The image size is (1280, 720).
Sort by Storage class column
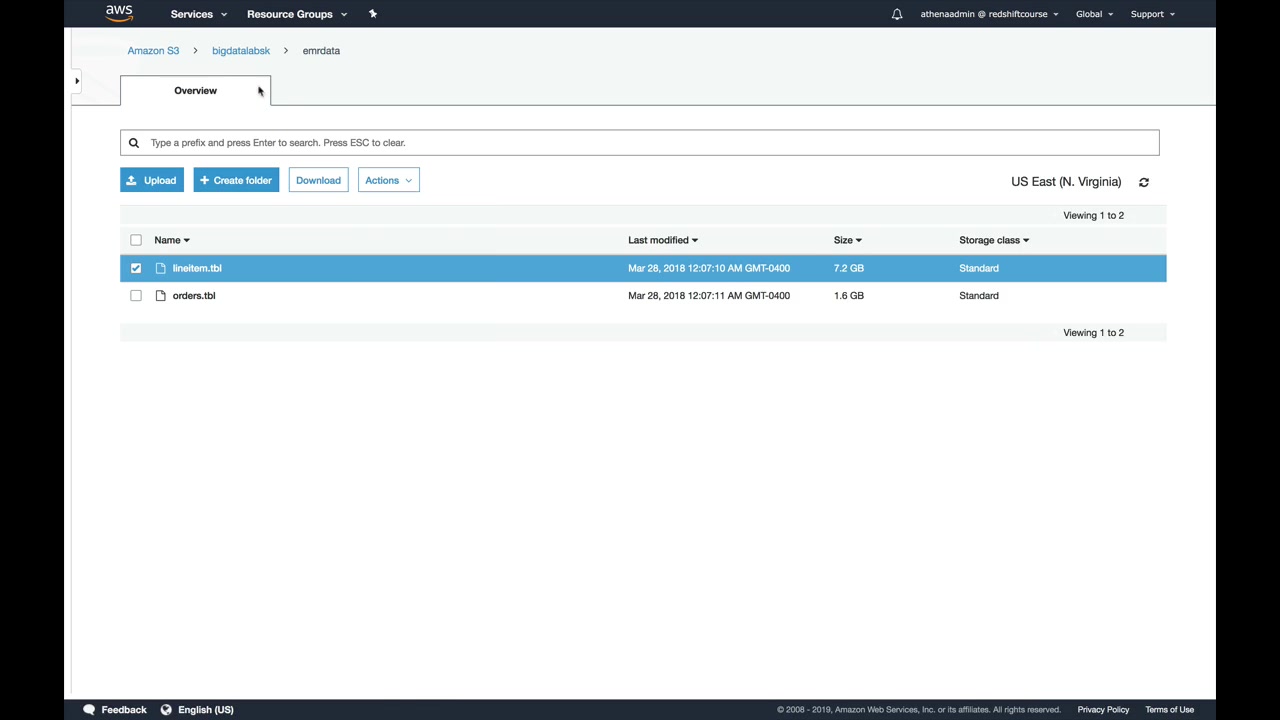pos(994,240)
